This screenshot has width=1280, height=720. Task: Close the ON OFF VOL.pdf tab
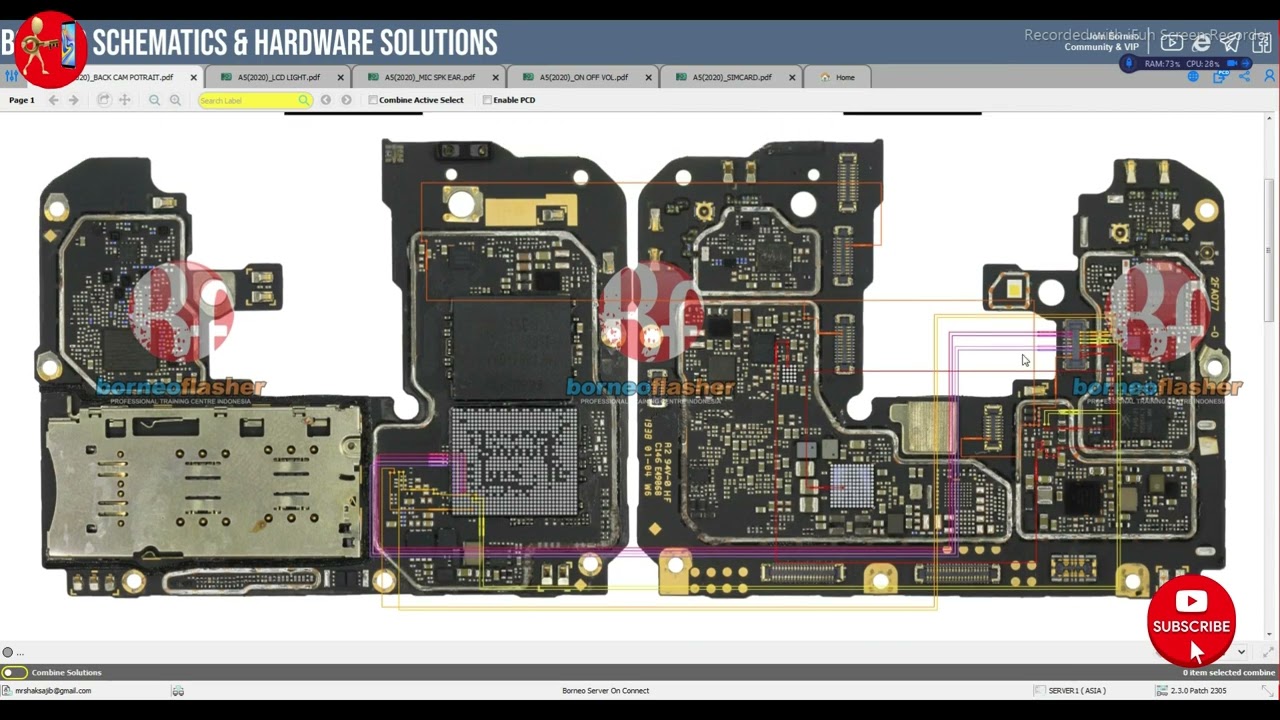click(x=649, y=77)
